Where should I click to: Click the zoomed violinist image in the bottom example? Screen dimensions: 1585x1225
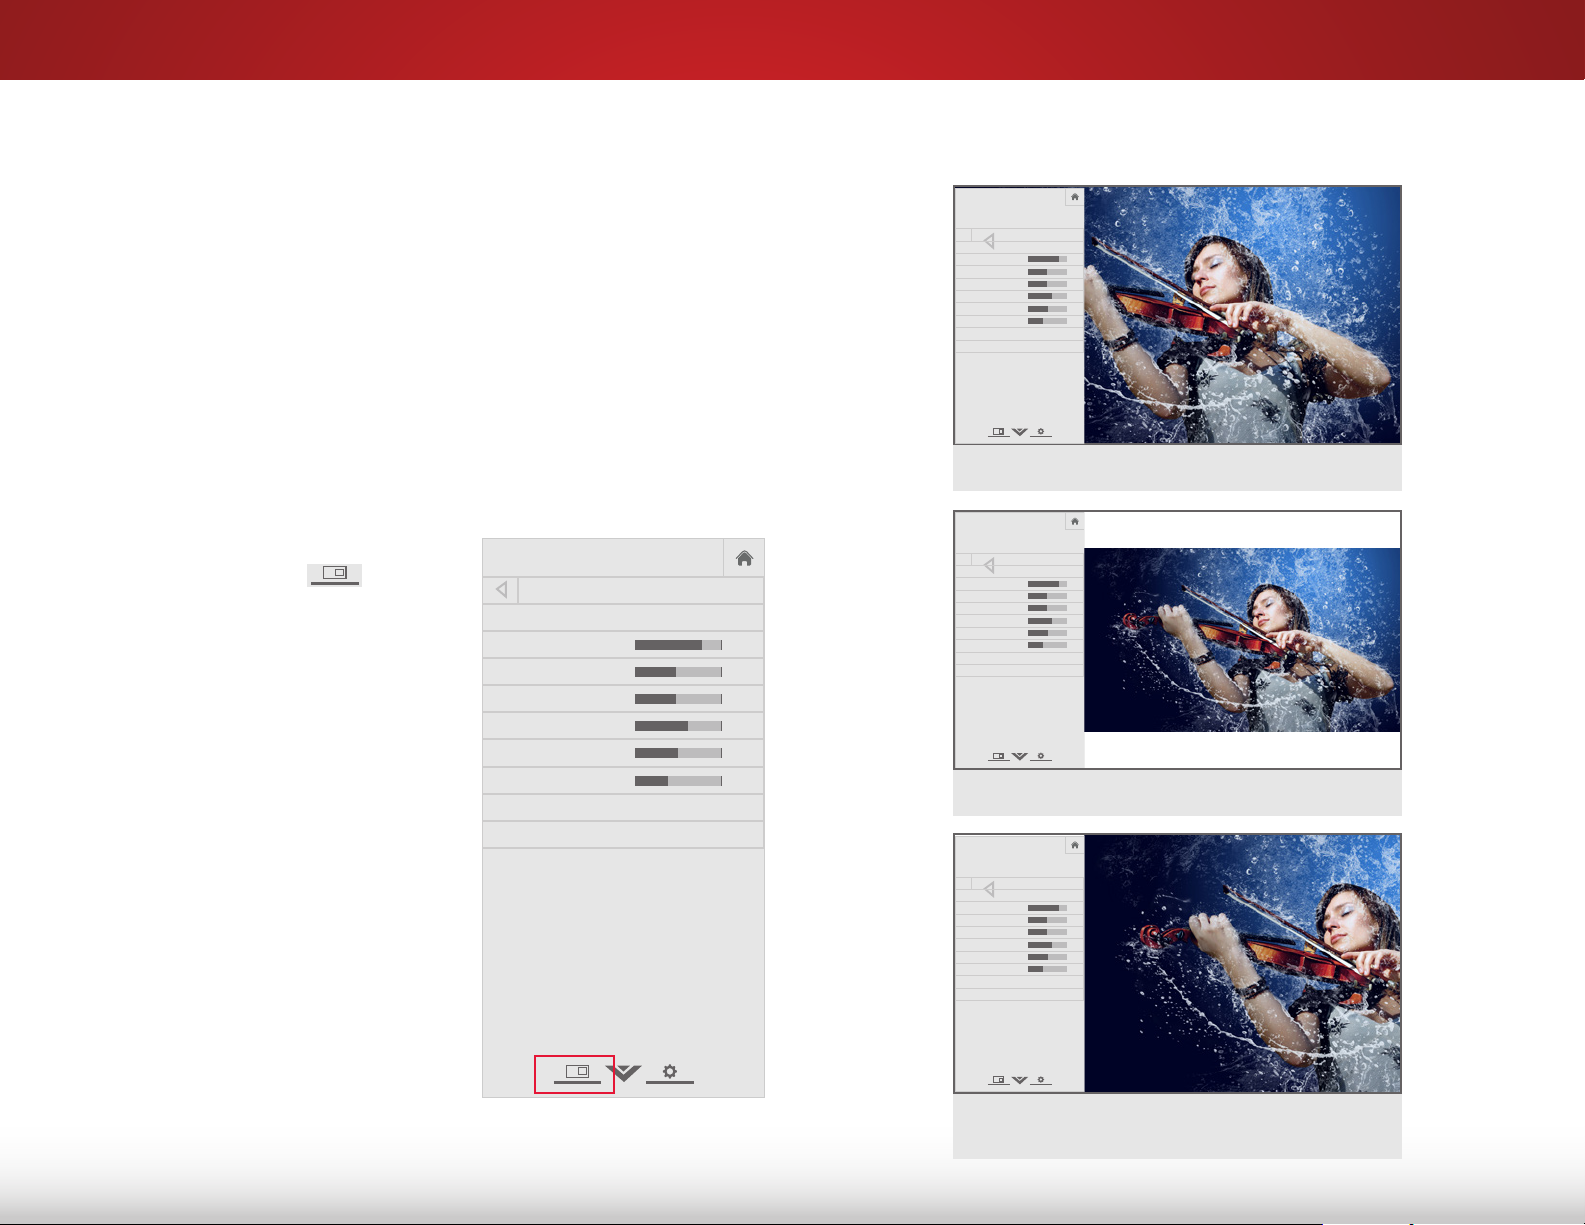(1242, 964)
